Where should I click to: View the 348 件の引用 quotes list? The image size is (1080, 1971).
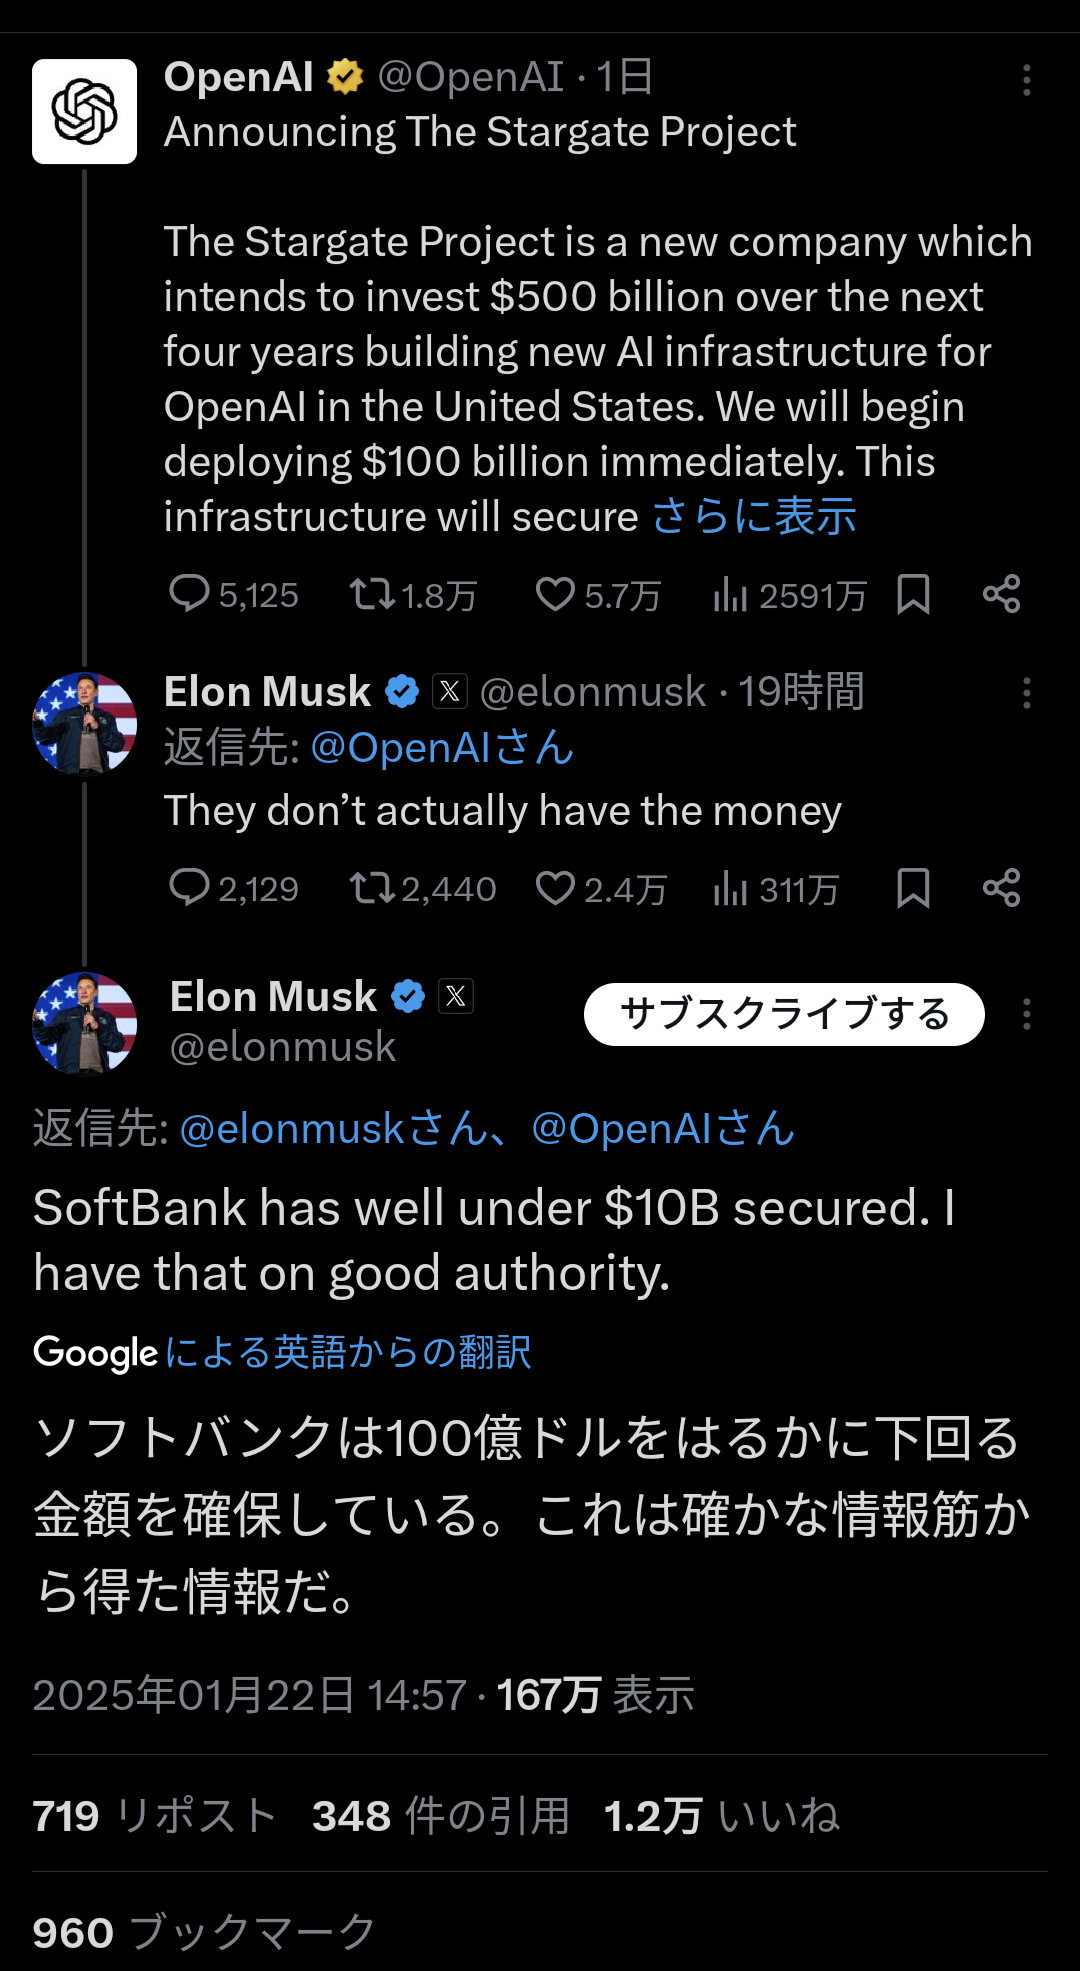440,1815
